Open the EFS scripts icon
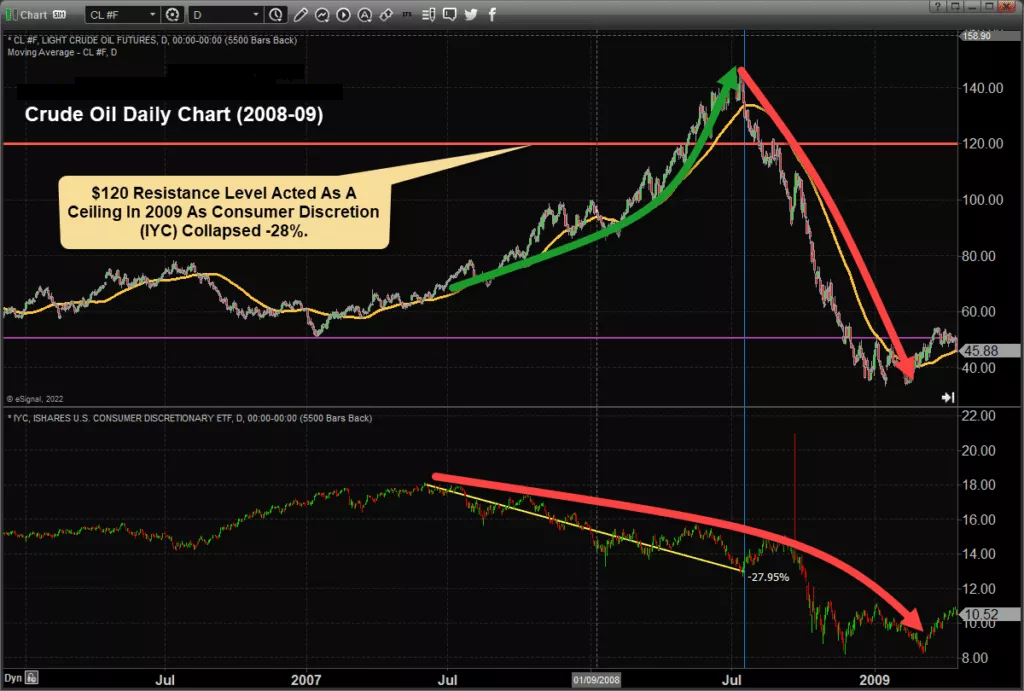The height and width of the screenshot is (691, 1024). [408, 14]
